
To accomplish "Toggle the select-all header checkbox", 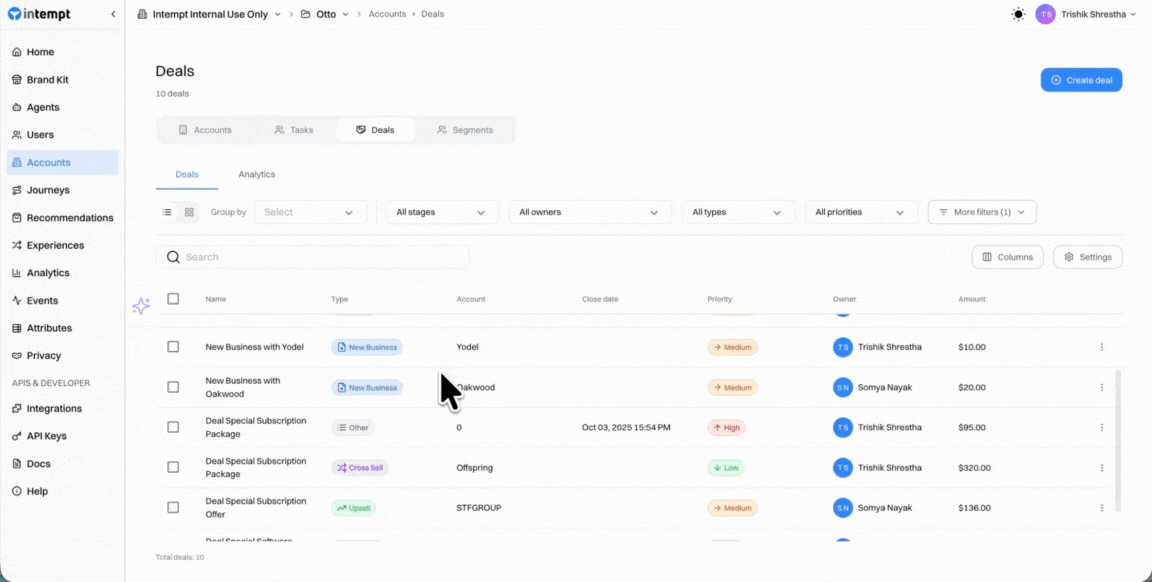I will (x=173, y=299).
